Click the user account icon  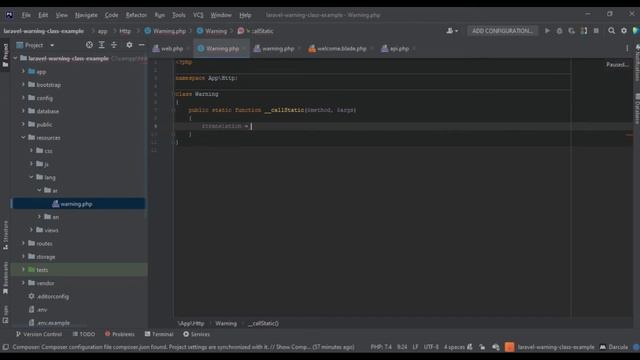pyautogui.click(x=451, y=31)
